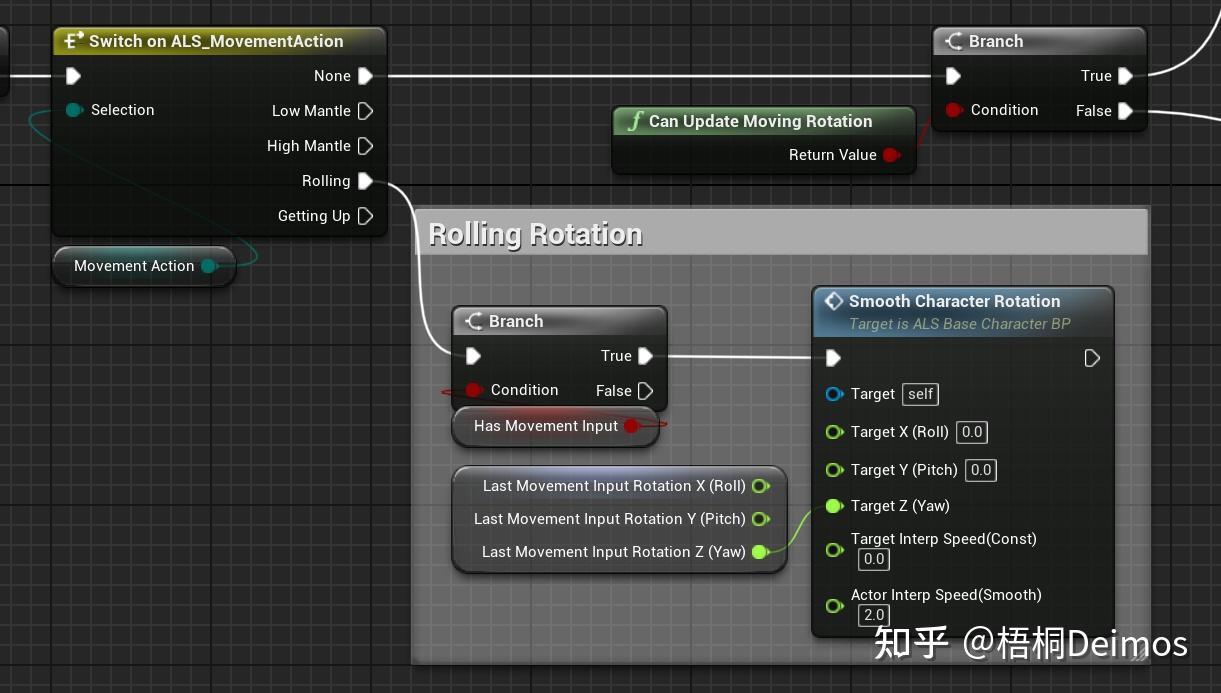
Task: Click the Getting Up execution output pin
Action: coord(364,216)
